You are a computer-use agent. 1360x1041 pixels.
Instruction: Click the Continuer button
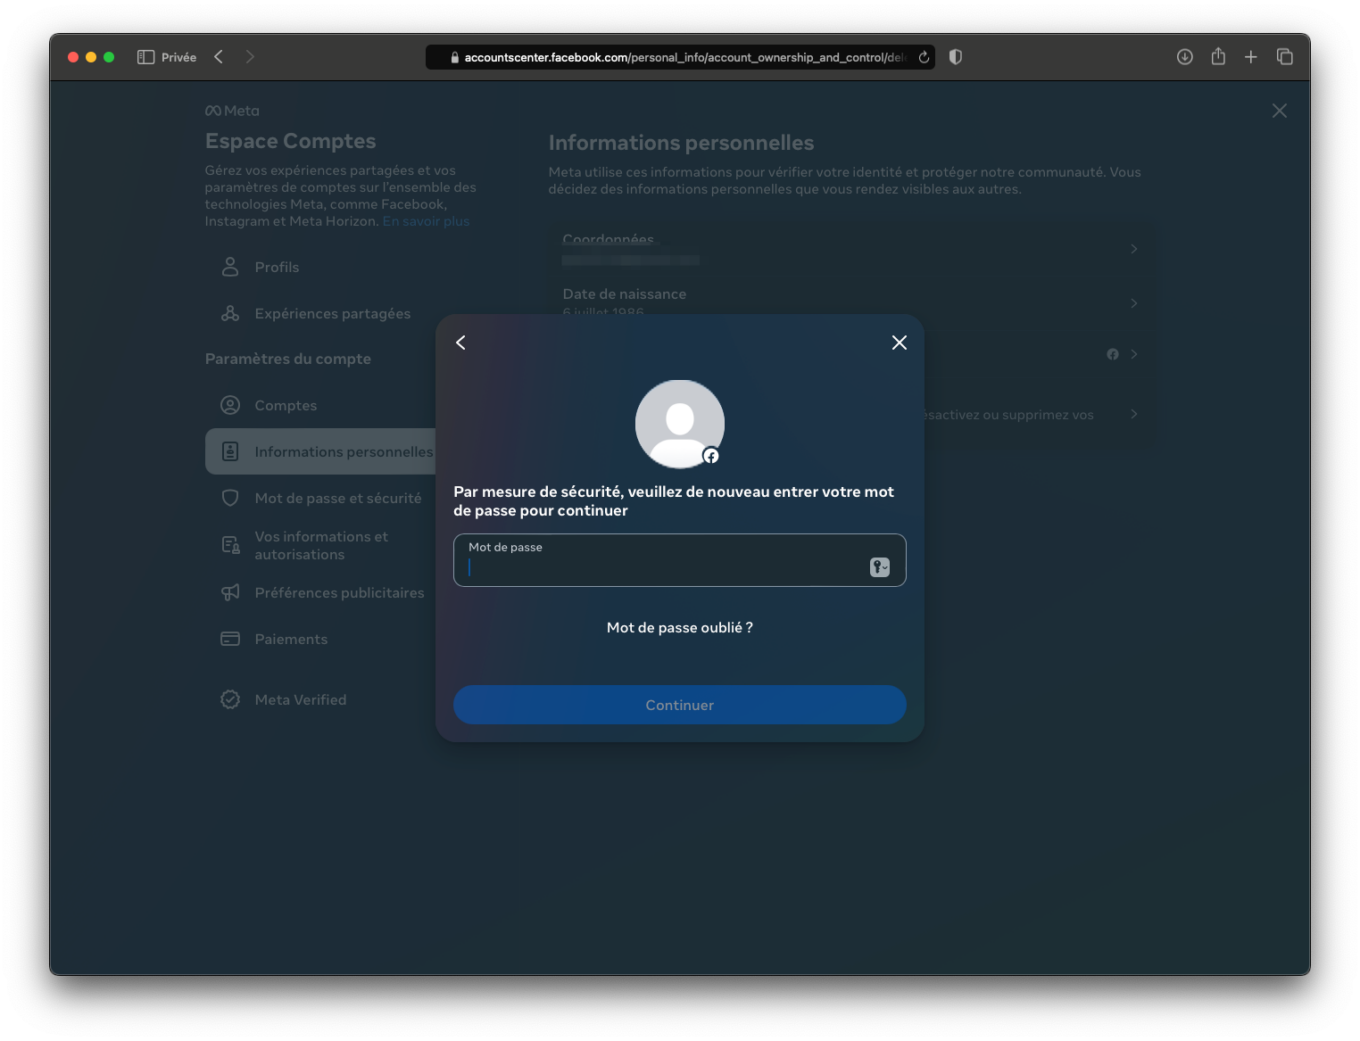pyautogui.click(x=680, y=705)
